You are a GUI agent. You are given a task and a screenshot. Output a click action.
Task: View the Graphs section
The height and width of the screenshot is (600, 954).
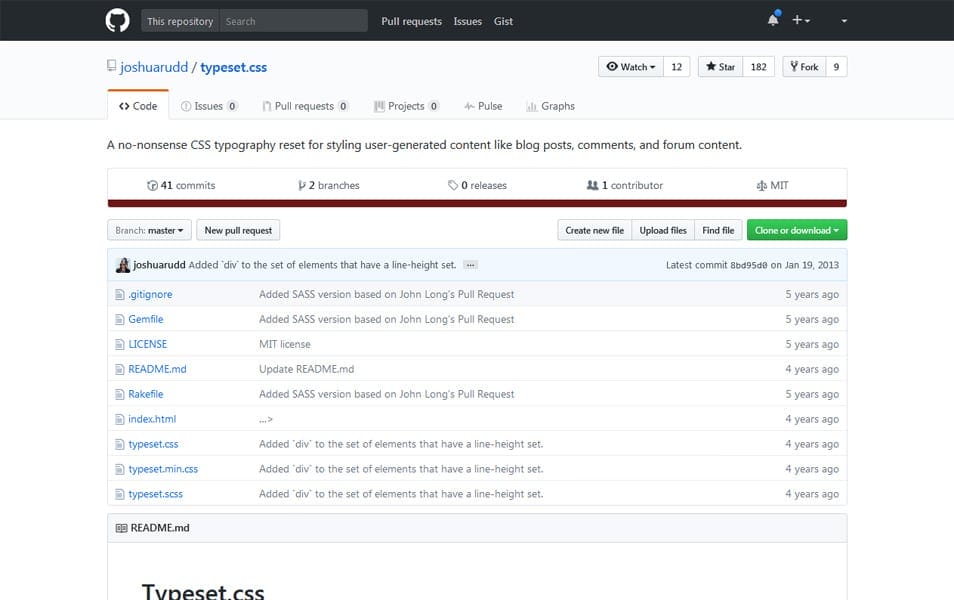(550, 106)
